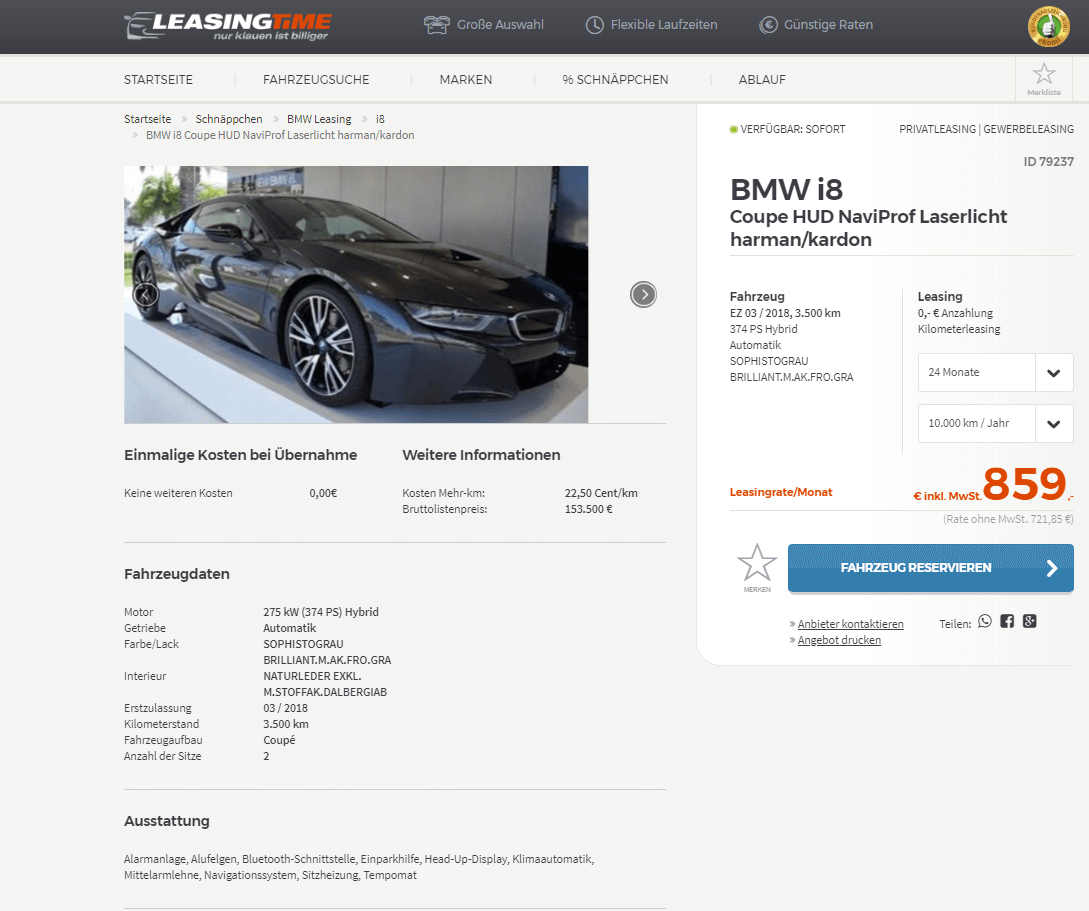Show next car photo with right arrow

pos(643,294)
